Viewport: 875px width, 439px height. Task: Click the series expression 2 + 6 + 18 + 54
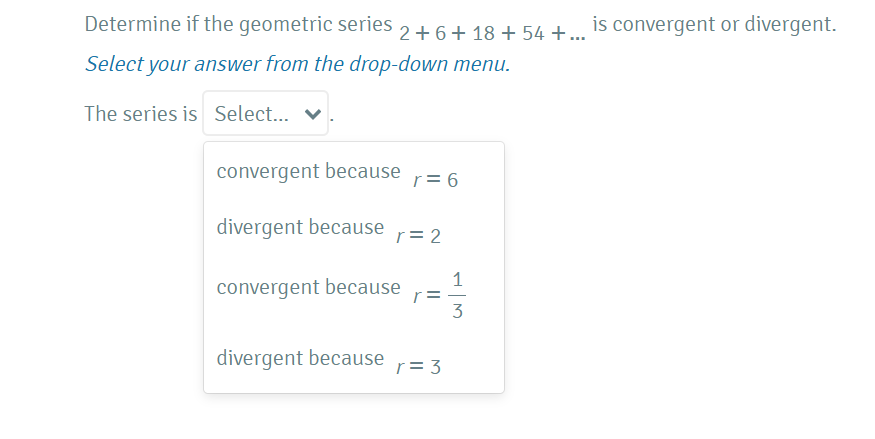(x=470, y=33)
